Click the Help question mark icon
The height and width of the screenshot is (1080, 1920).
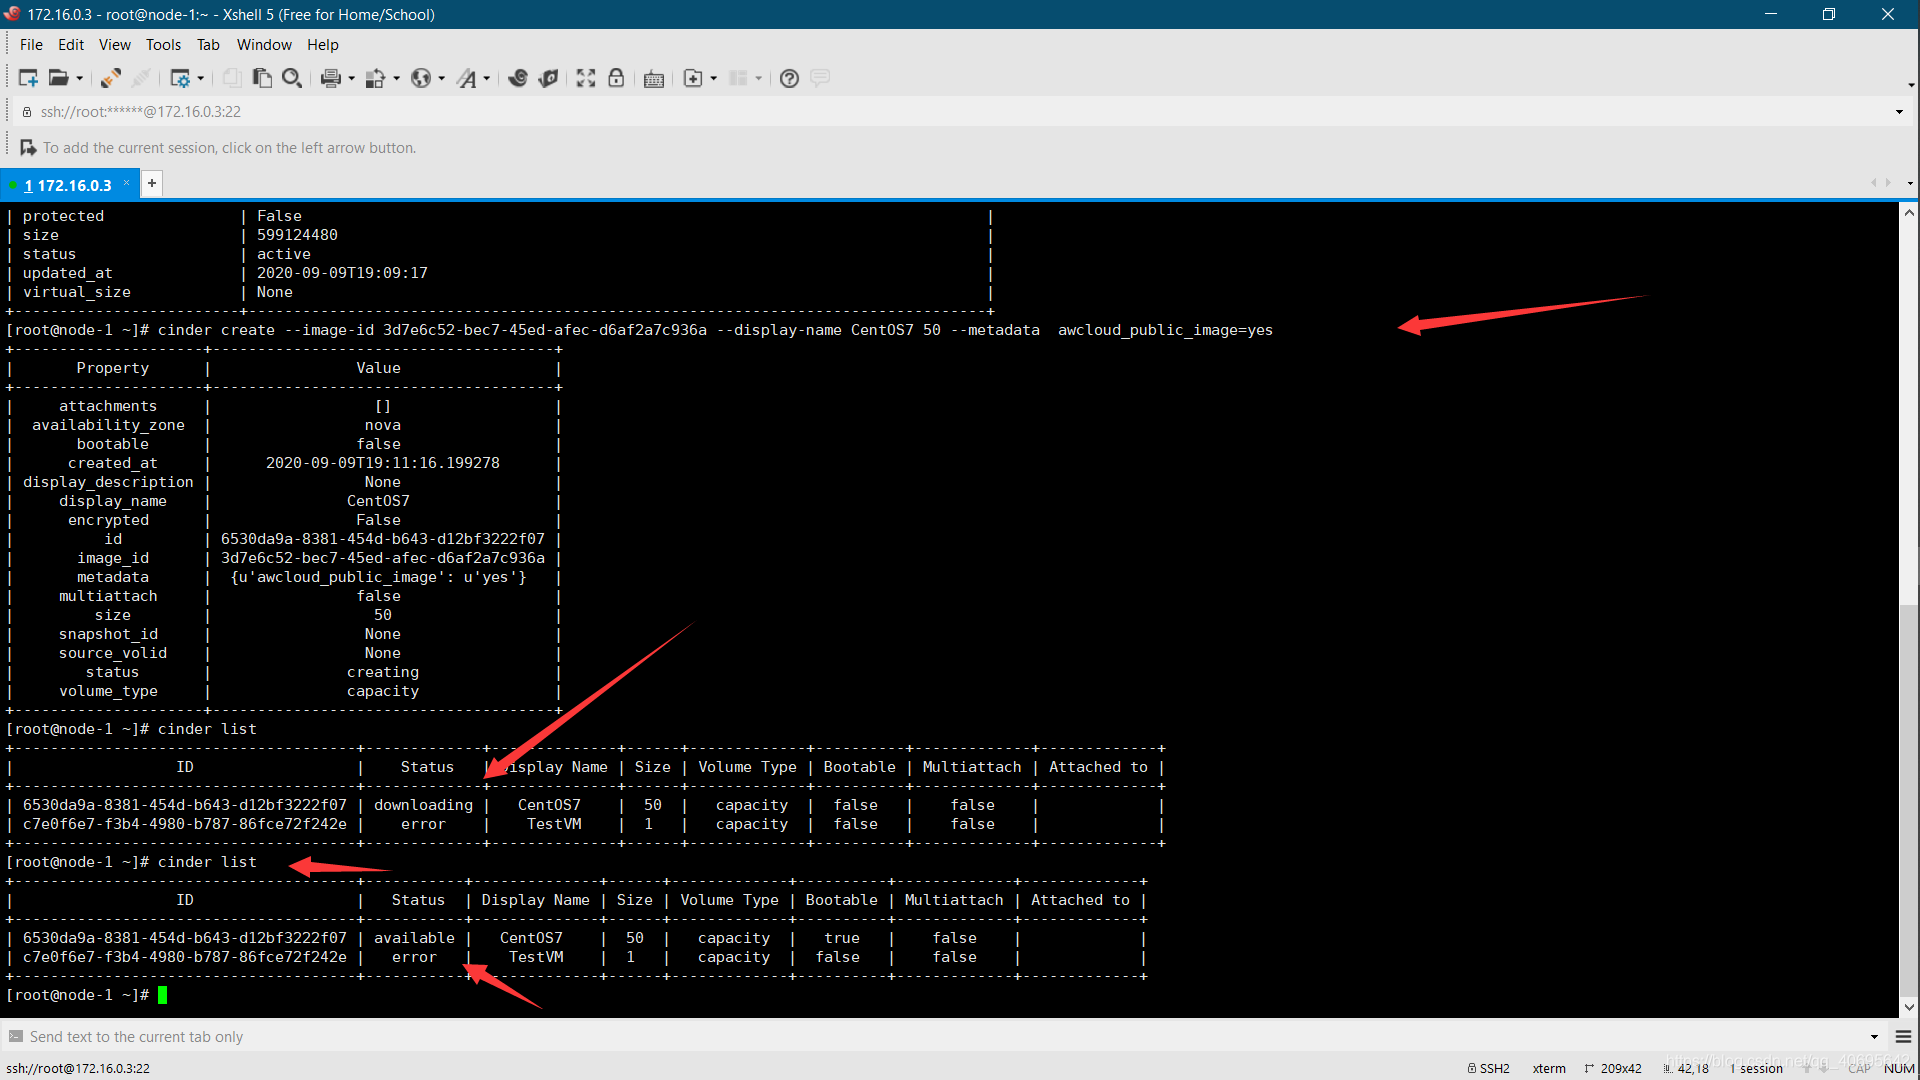point(789,78)
